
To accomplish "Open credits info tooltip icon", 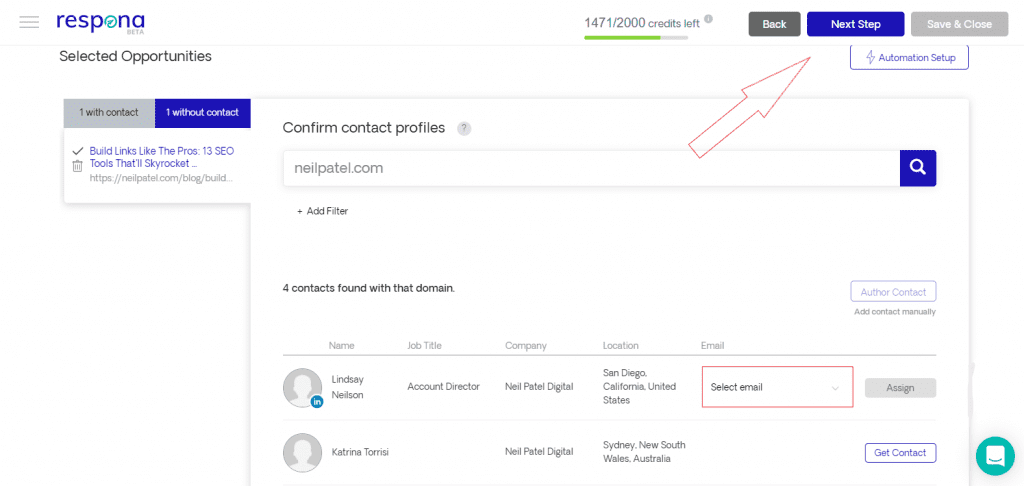I will click(709, 19).
